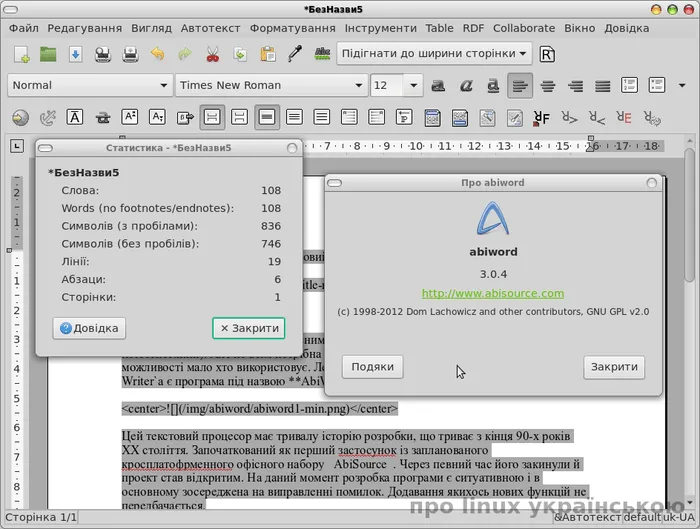
Task: Click the Print Preview icon
Action: coord(103,54)
